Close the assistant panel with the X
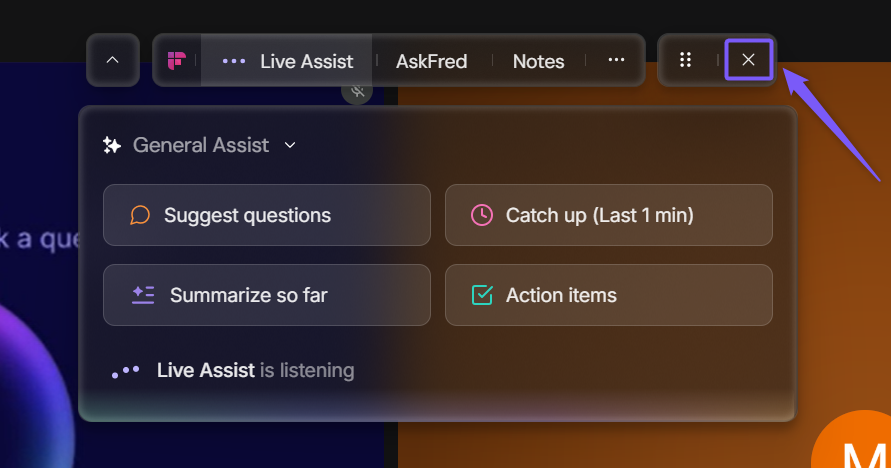Image resolution: width=891 pixels, height=468 pixels. point(748,60)
